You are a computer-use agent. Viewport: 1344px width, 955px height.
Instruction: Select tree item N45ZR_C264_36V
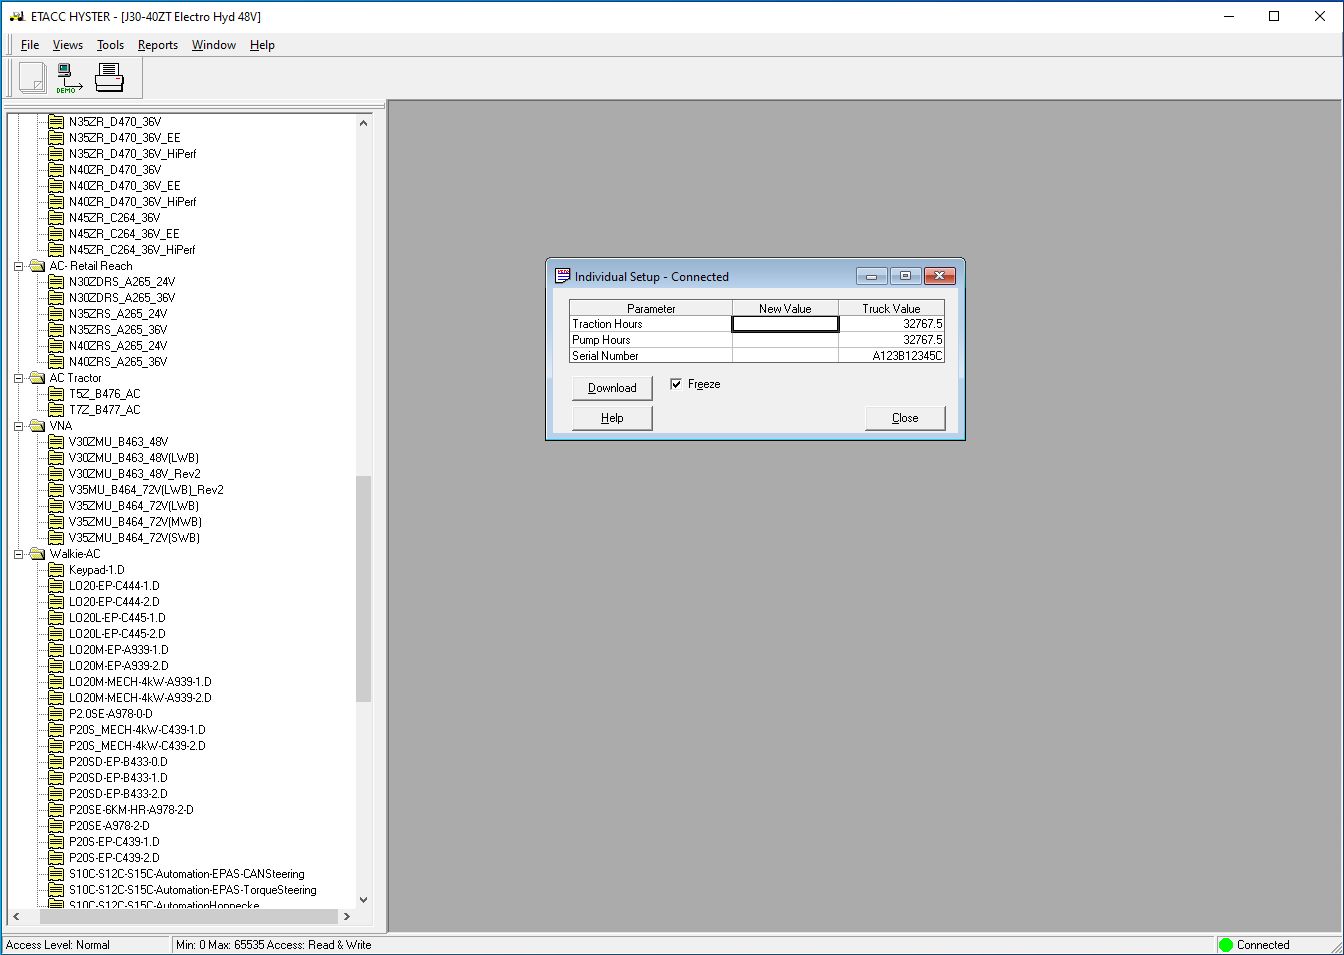coord(114,218)
